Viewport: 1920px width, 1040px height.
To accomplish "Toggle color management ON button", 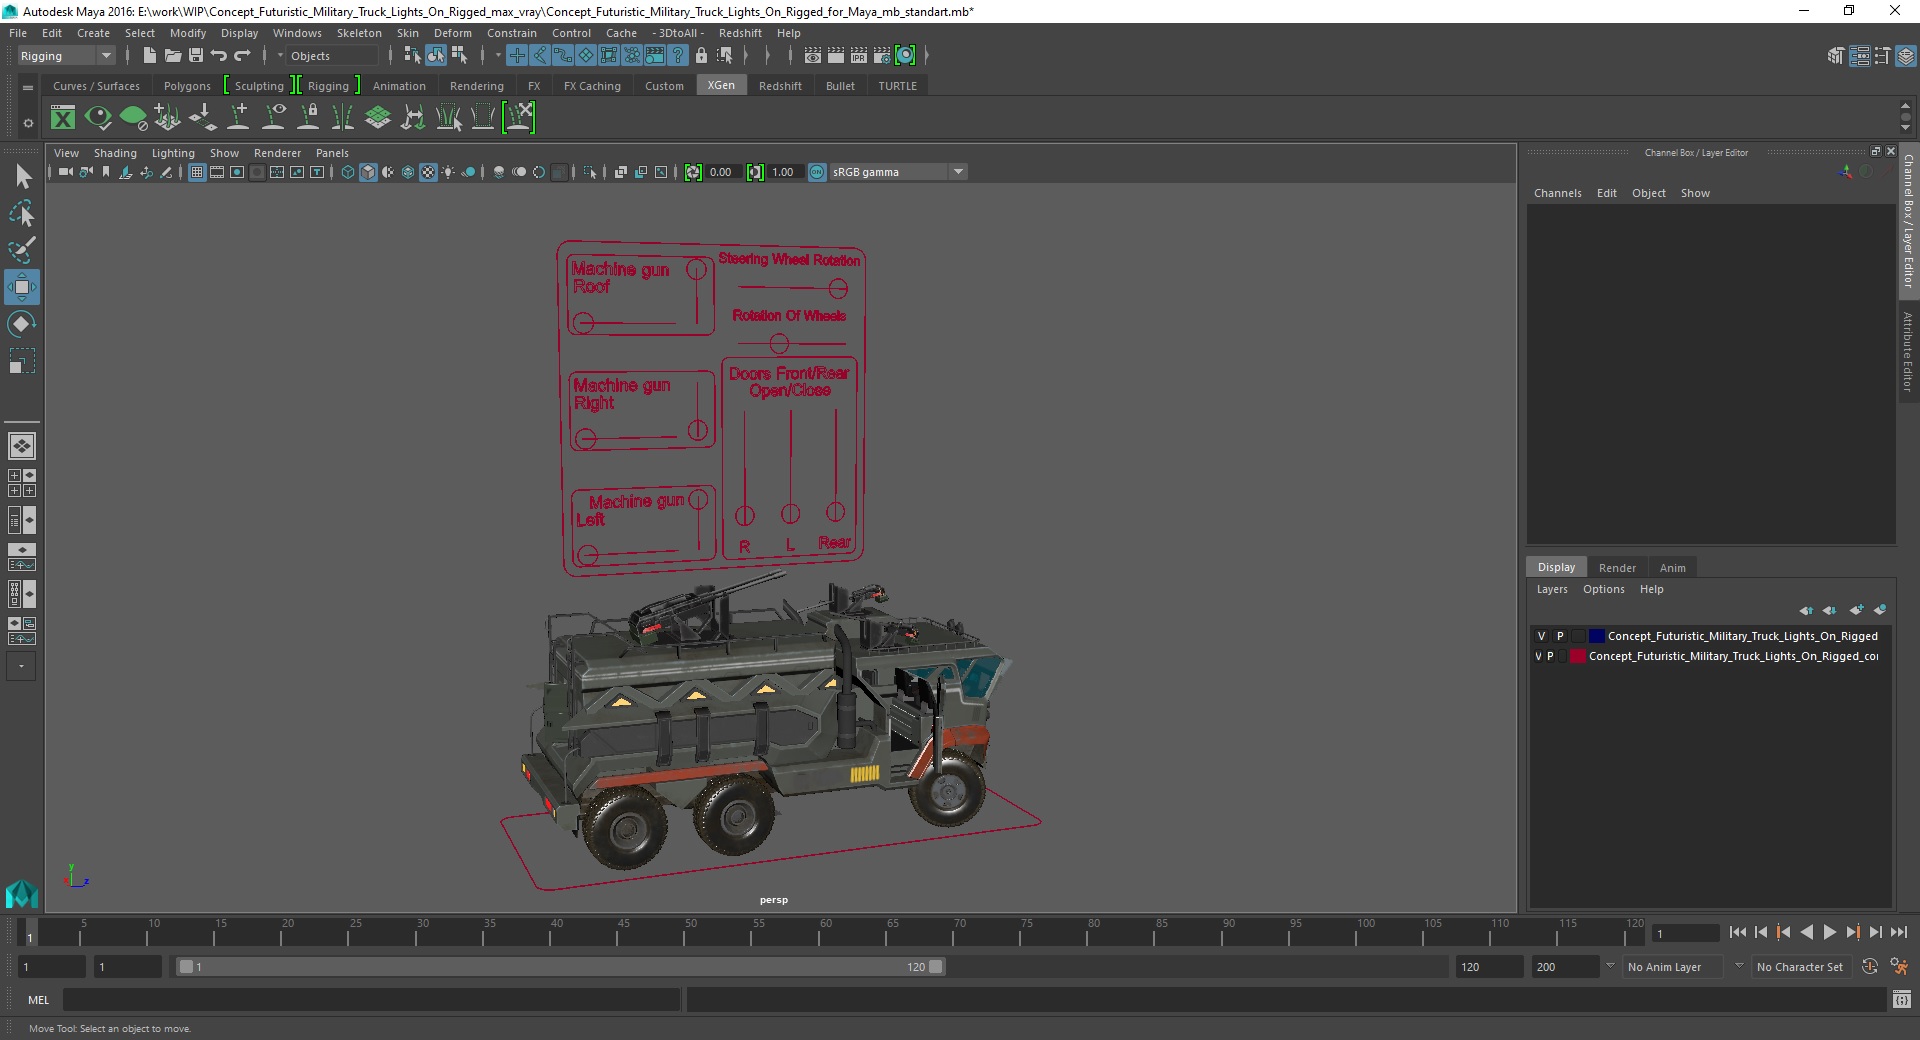I will (817, 172).
